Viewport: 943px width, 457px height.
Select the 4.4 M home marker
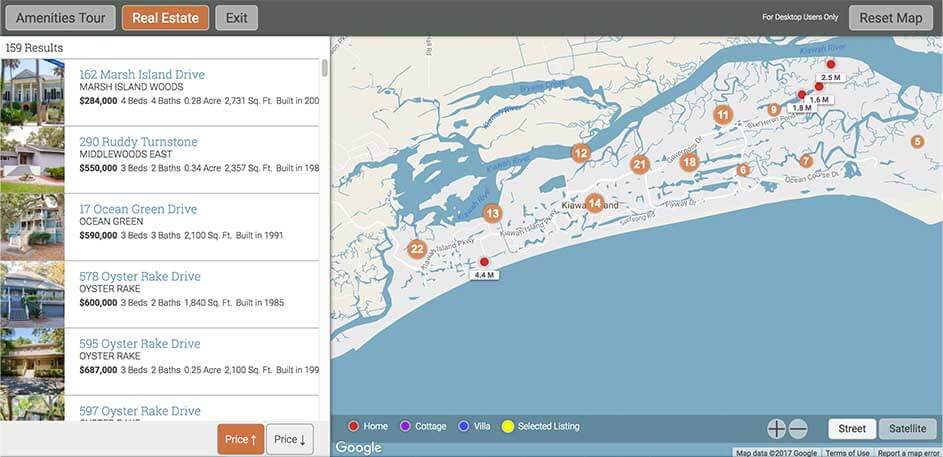484,262
